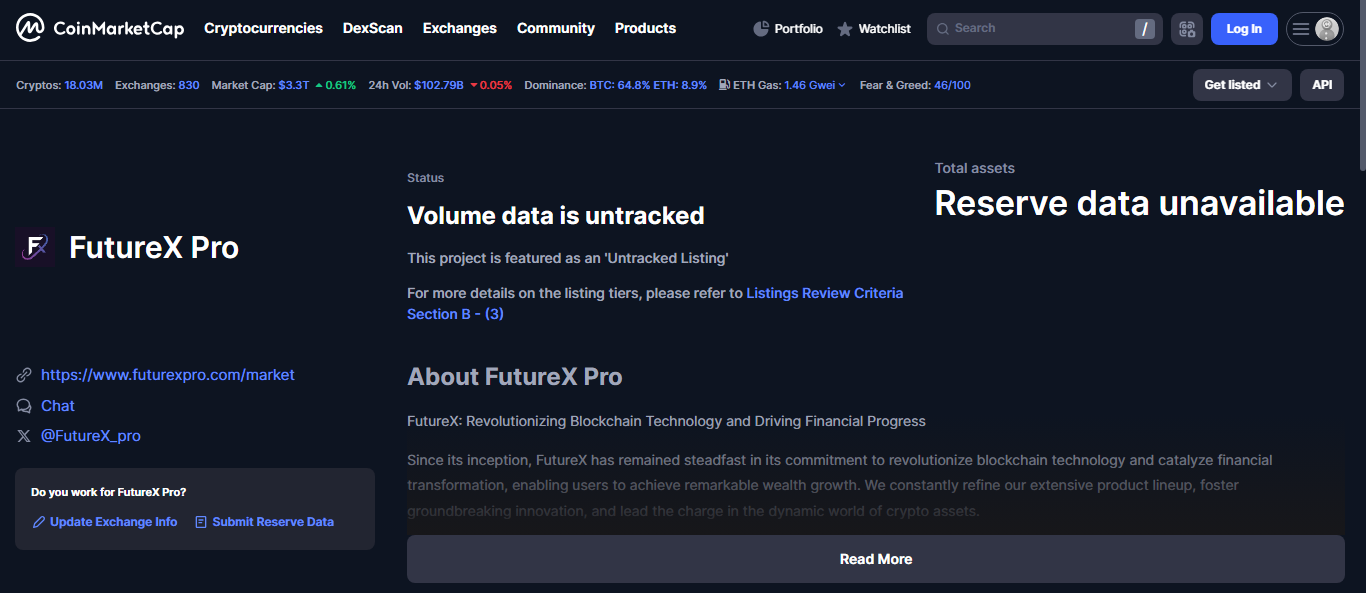Click the Fear & Greed 46/100 value
This screenshot has width=1366, height=593.
tap(952, 85)
